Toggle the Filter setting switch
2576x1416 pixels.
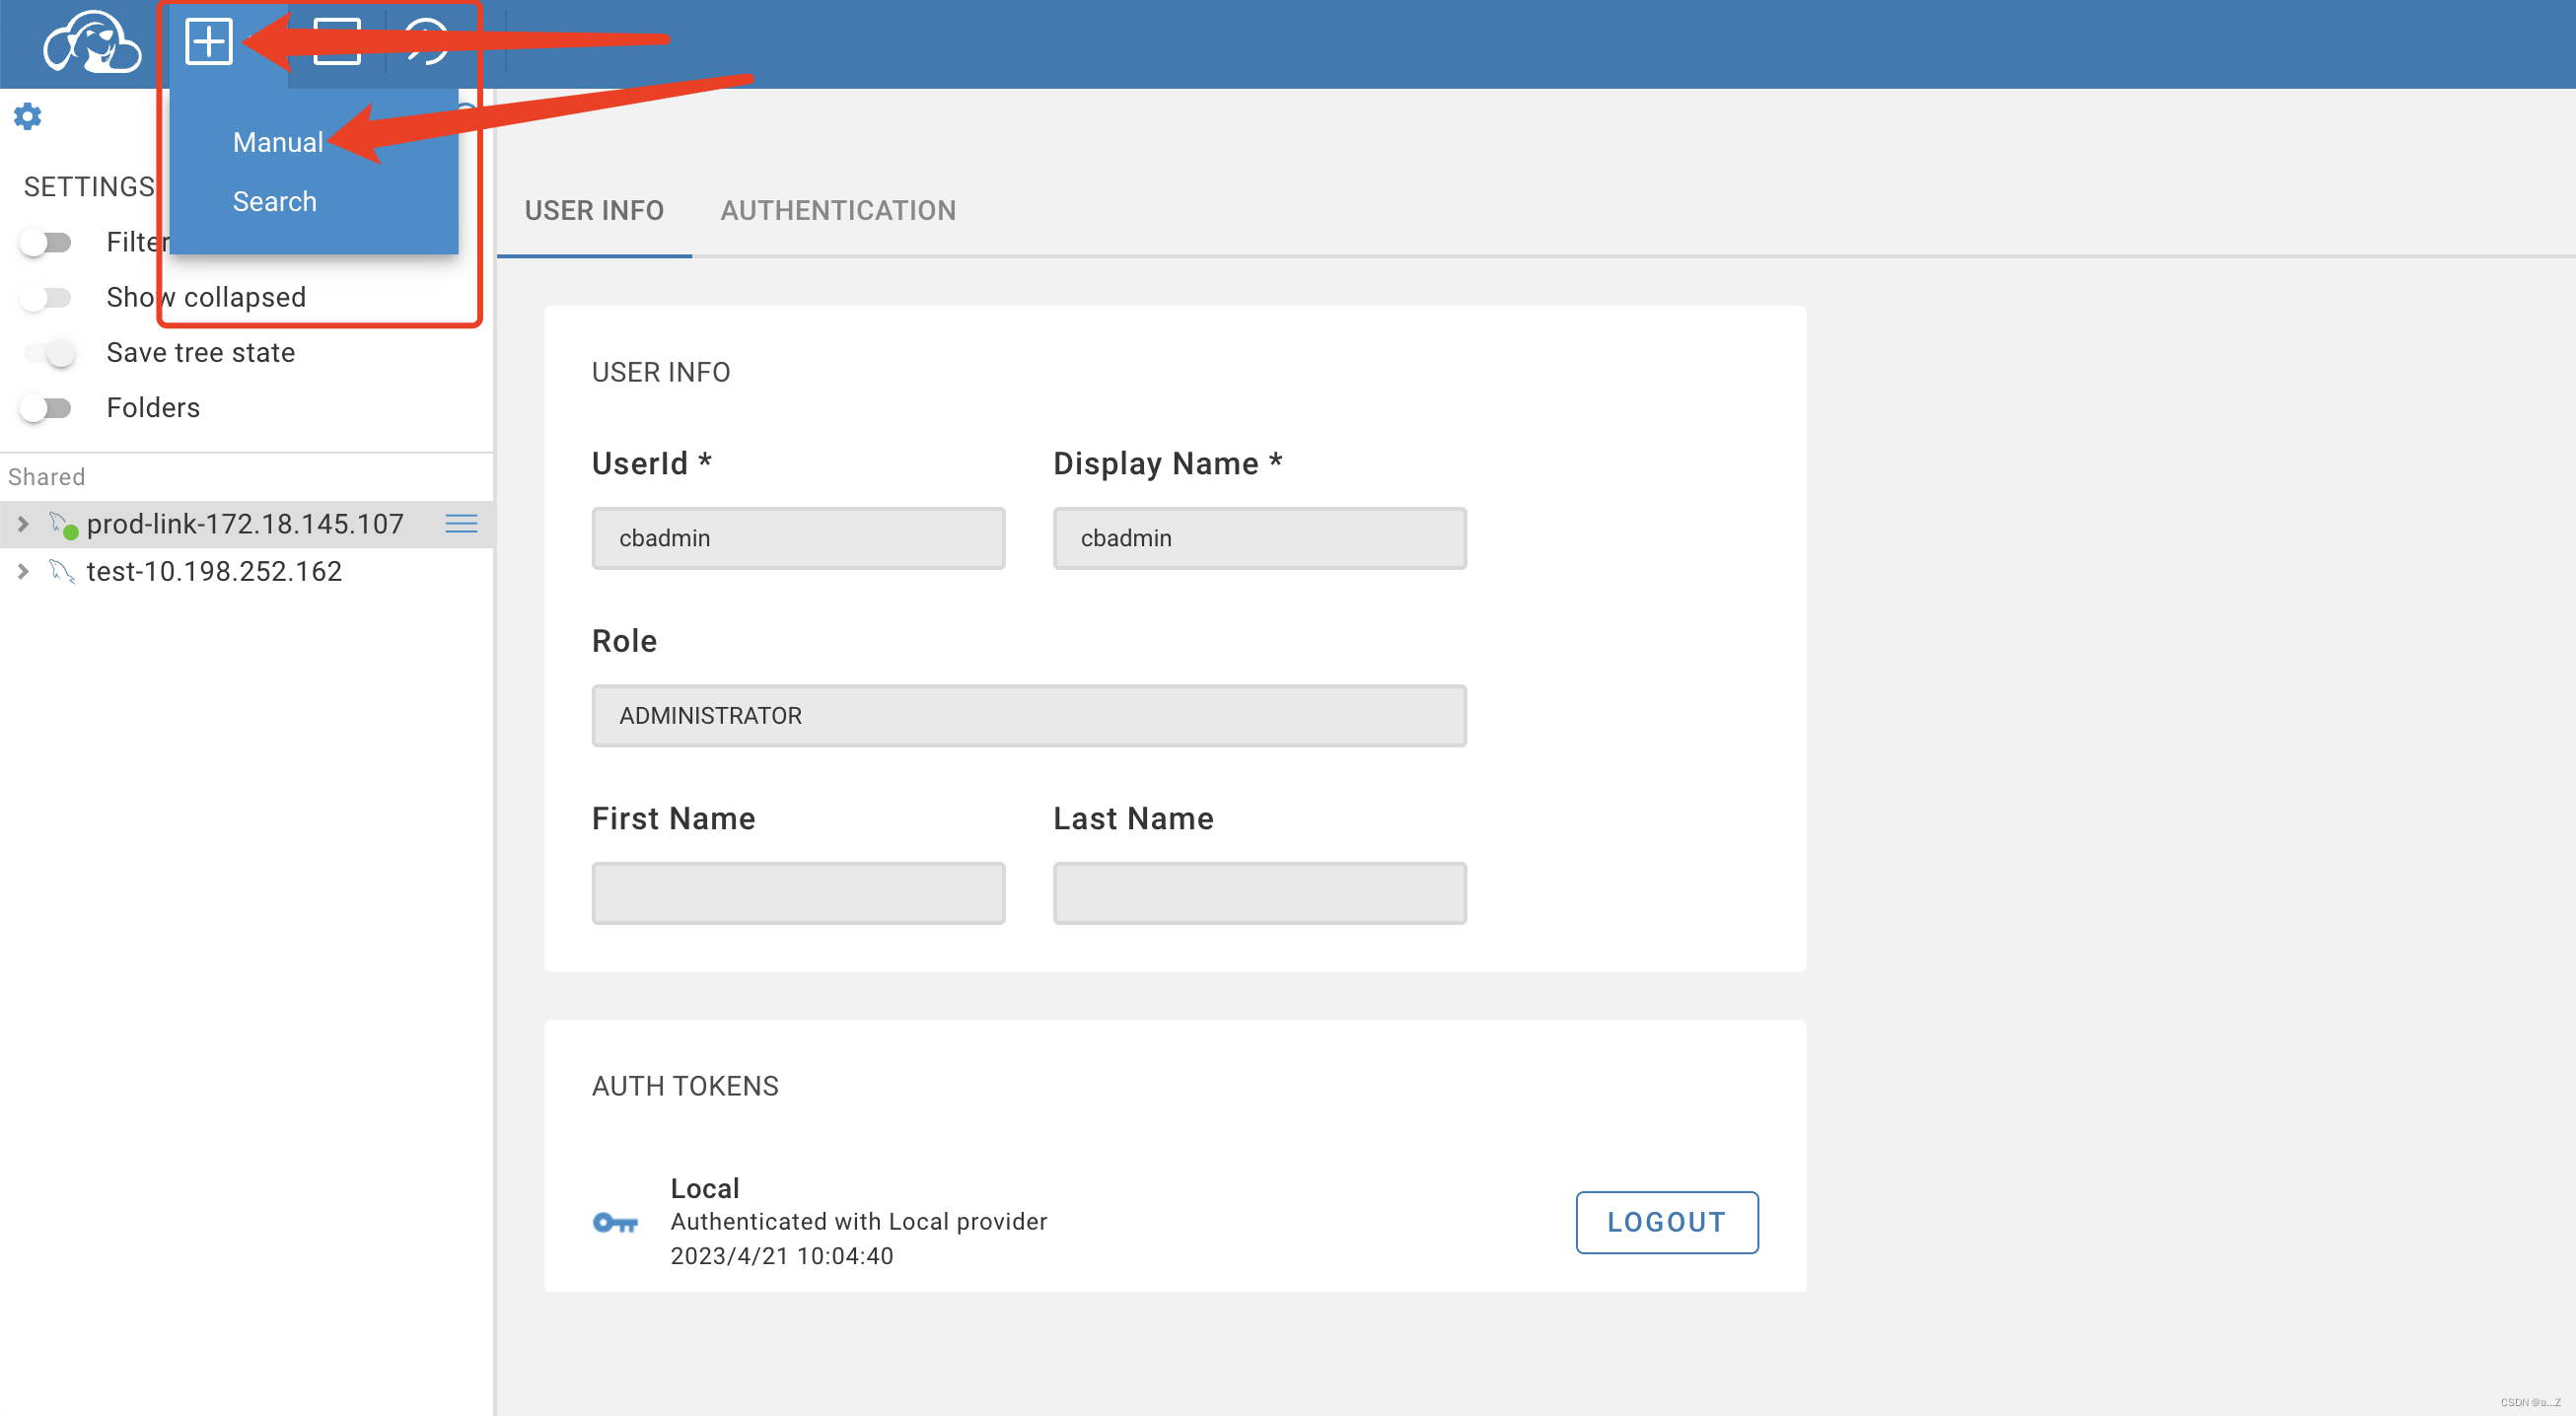point(46,242)
